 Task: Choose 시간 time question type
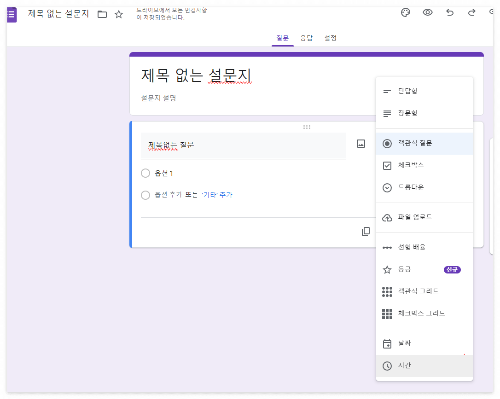(424, 366)
